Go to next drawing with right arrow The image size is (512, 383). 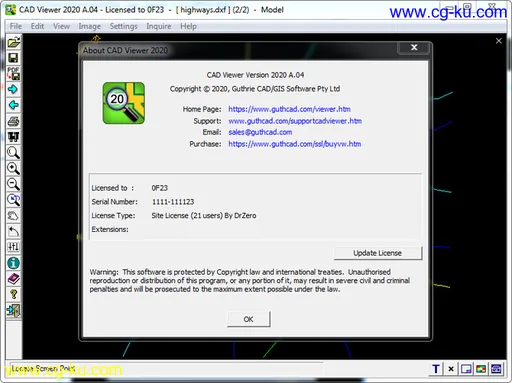(x=13, y=89)
